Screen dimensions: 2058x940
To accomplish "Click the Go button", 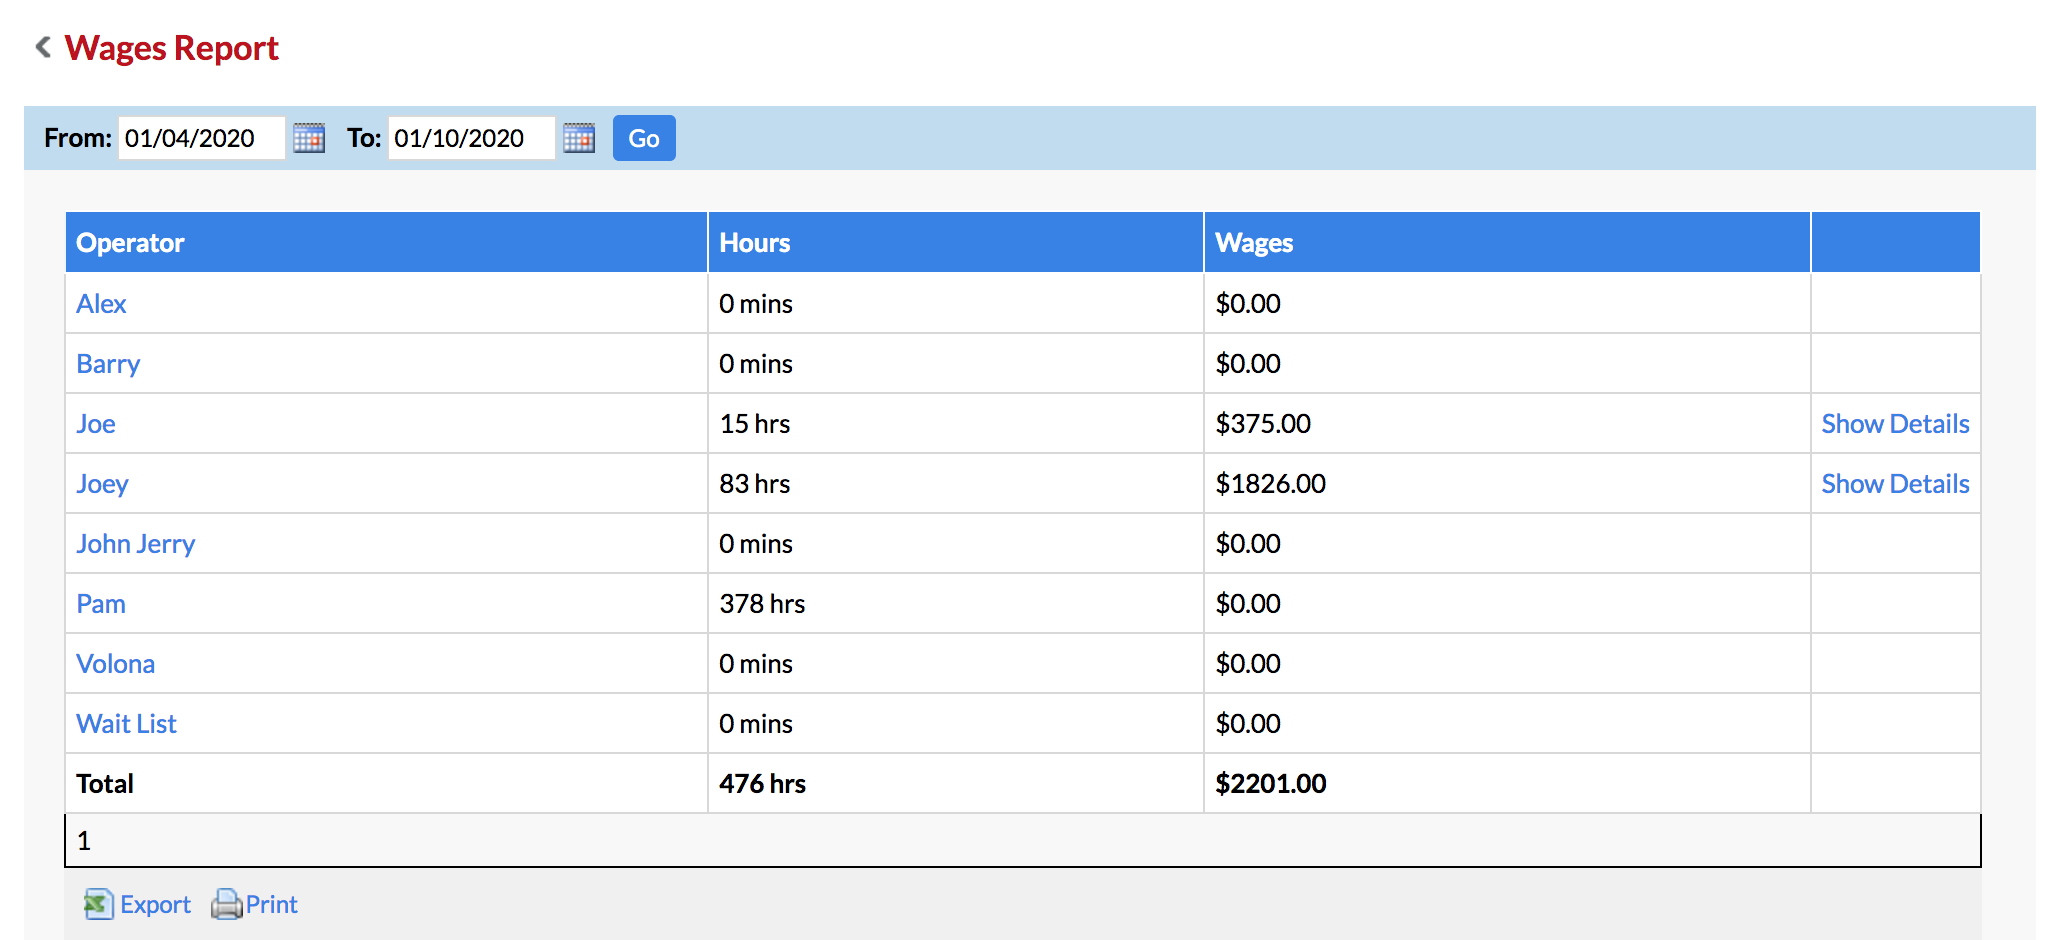I will click(x=644, y=138).
